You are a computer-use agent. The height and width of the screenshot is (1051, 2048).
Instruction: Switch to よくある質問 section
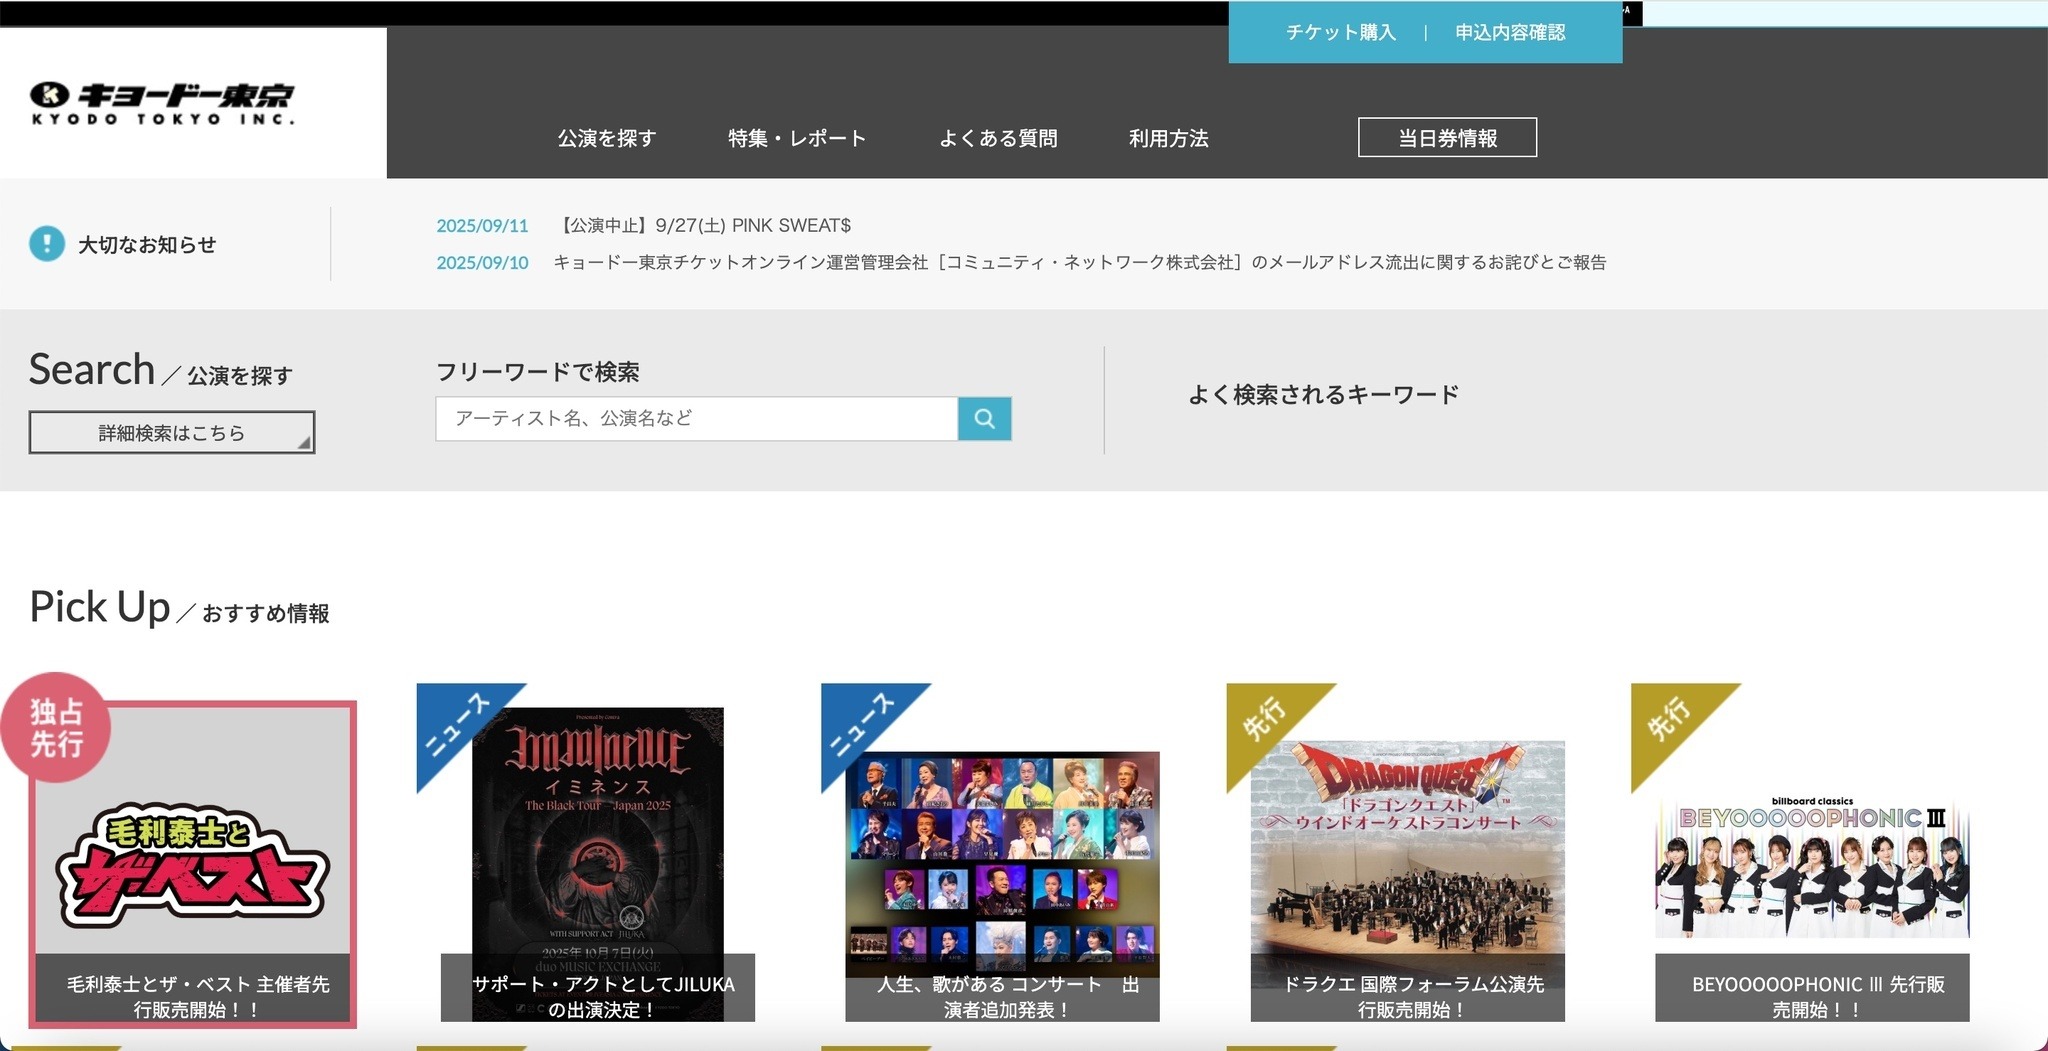(x=1003, y=139)
